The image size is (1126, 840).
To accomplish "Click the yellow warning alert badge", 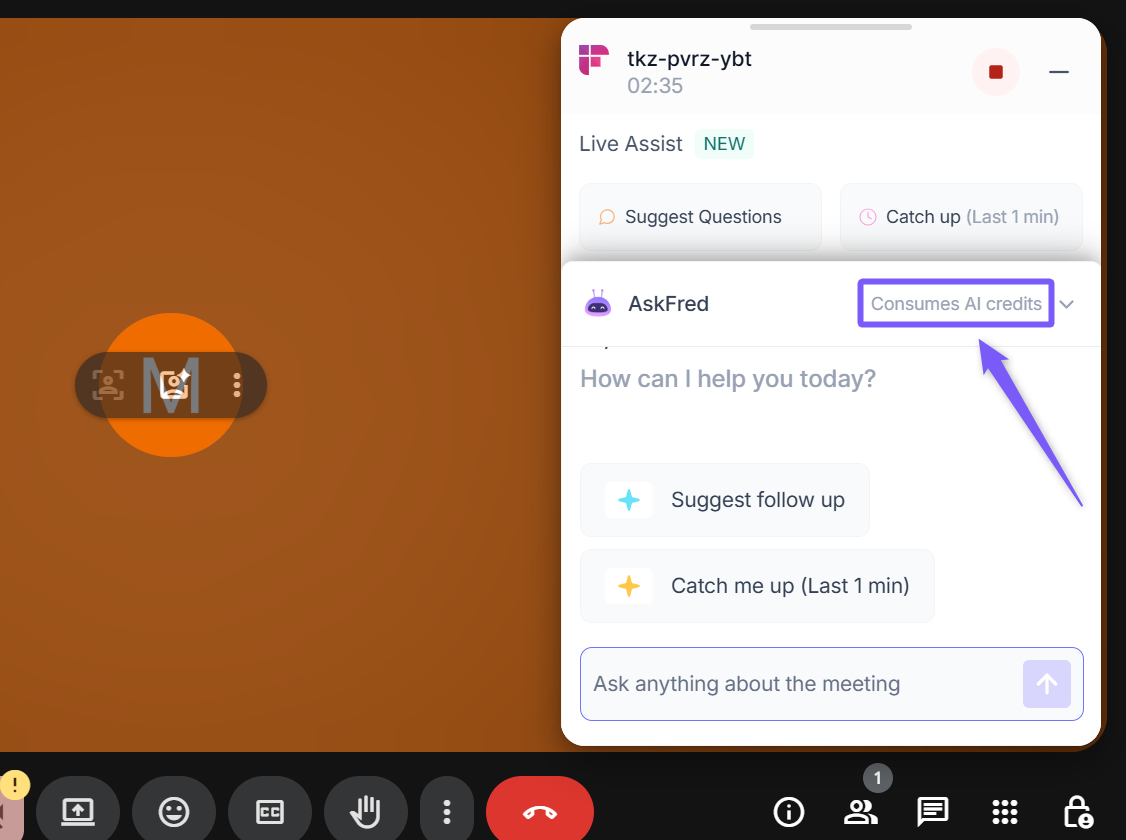I will click(x=14, y=785).
